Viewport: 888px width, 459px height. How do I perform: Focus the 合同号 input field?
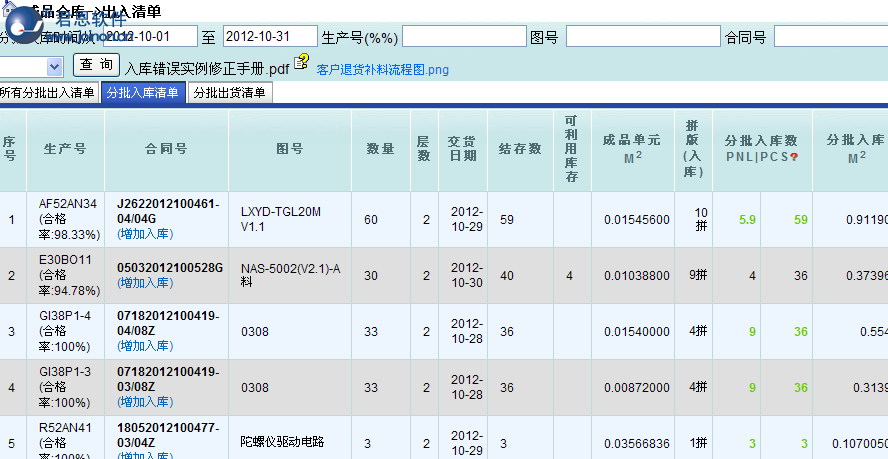(831, 36)
